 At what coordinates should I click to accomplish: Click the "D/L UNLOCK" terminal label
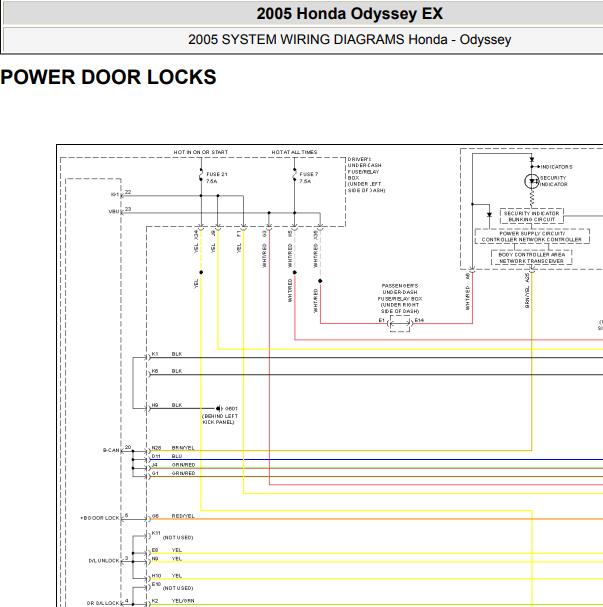[x=104, y=561]
